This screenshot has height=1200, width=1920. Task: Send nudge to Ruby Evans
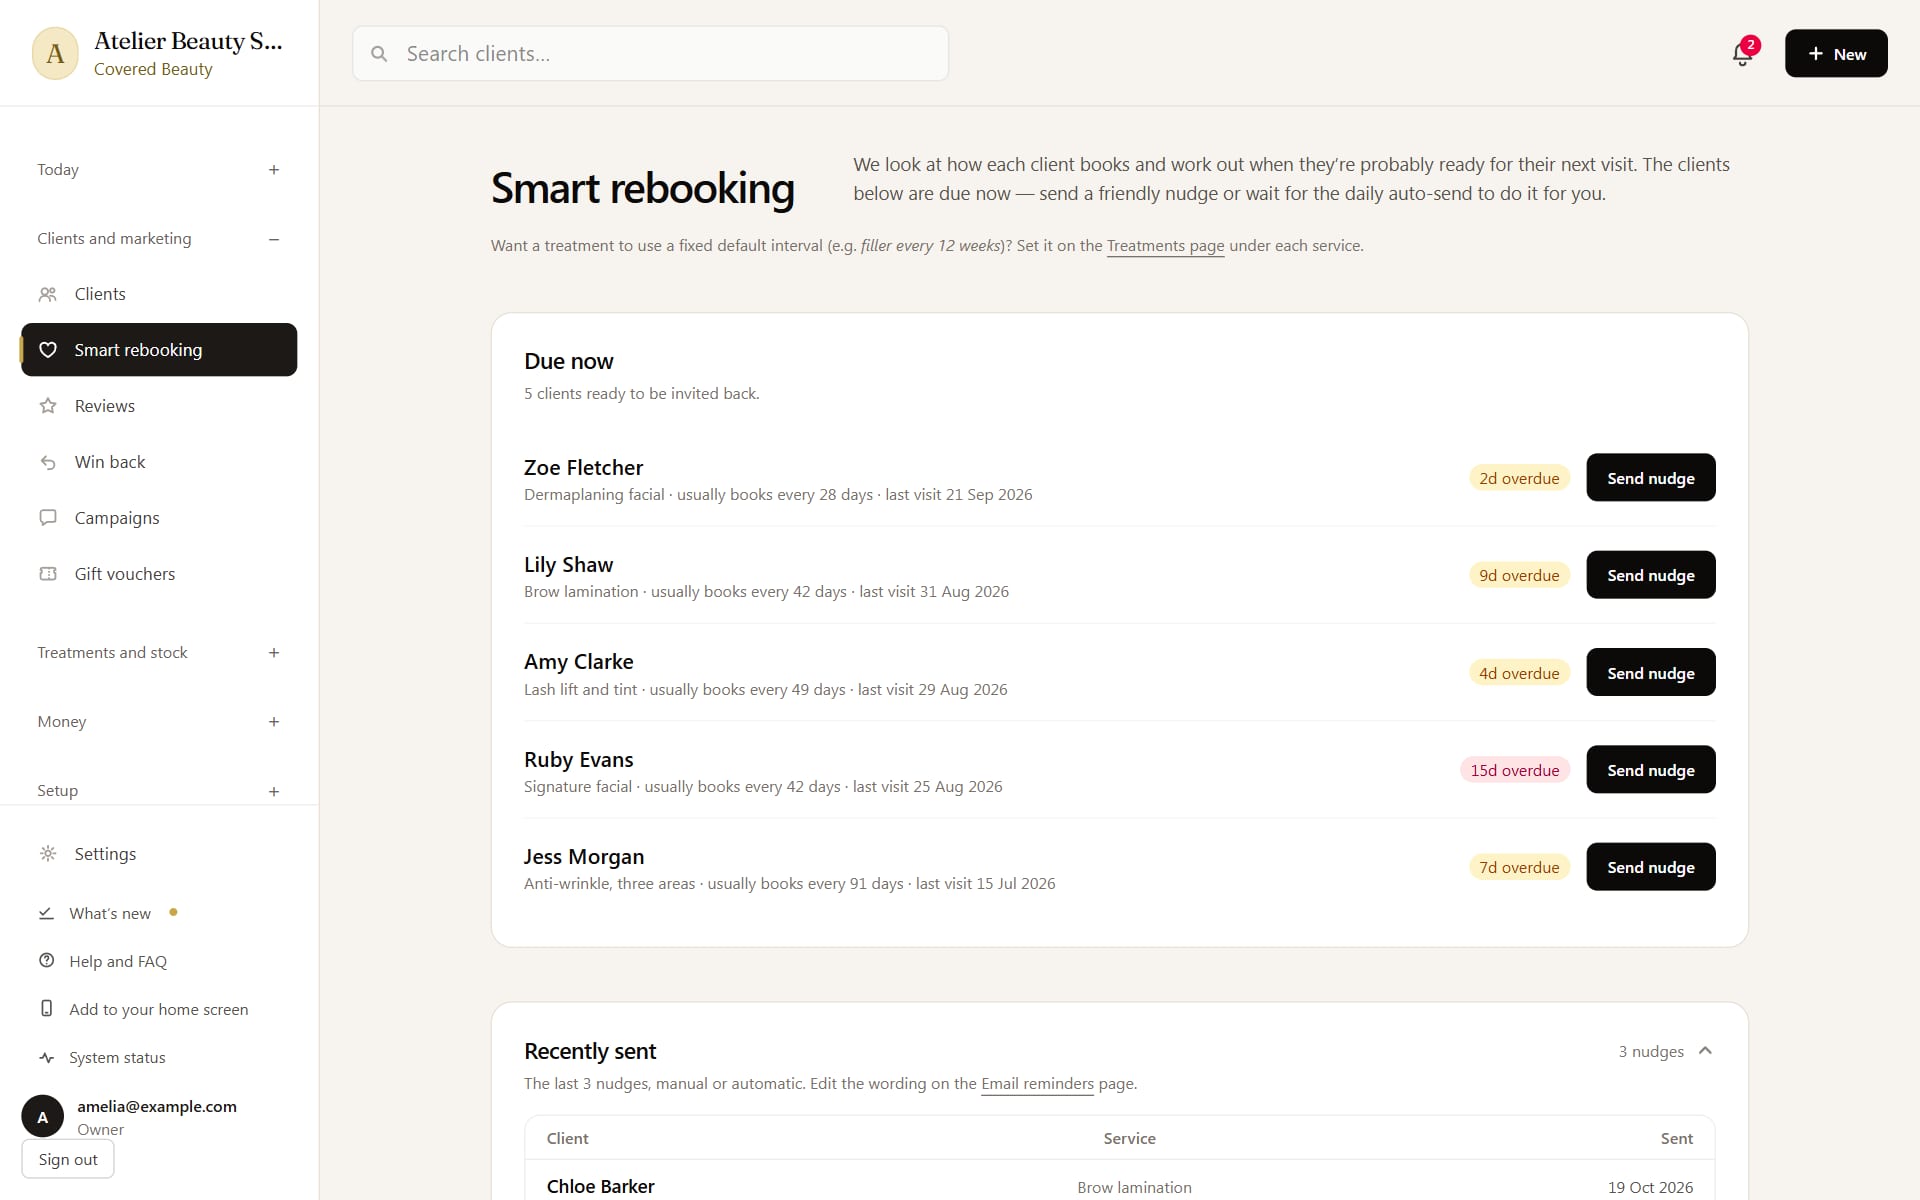point(1651,770)
